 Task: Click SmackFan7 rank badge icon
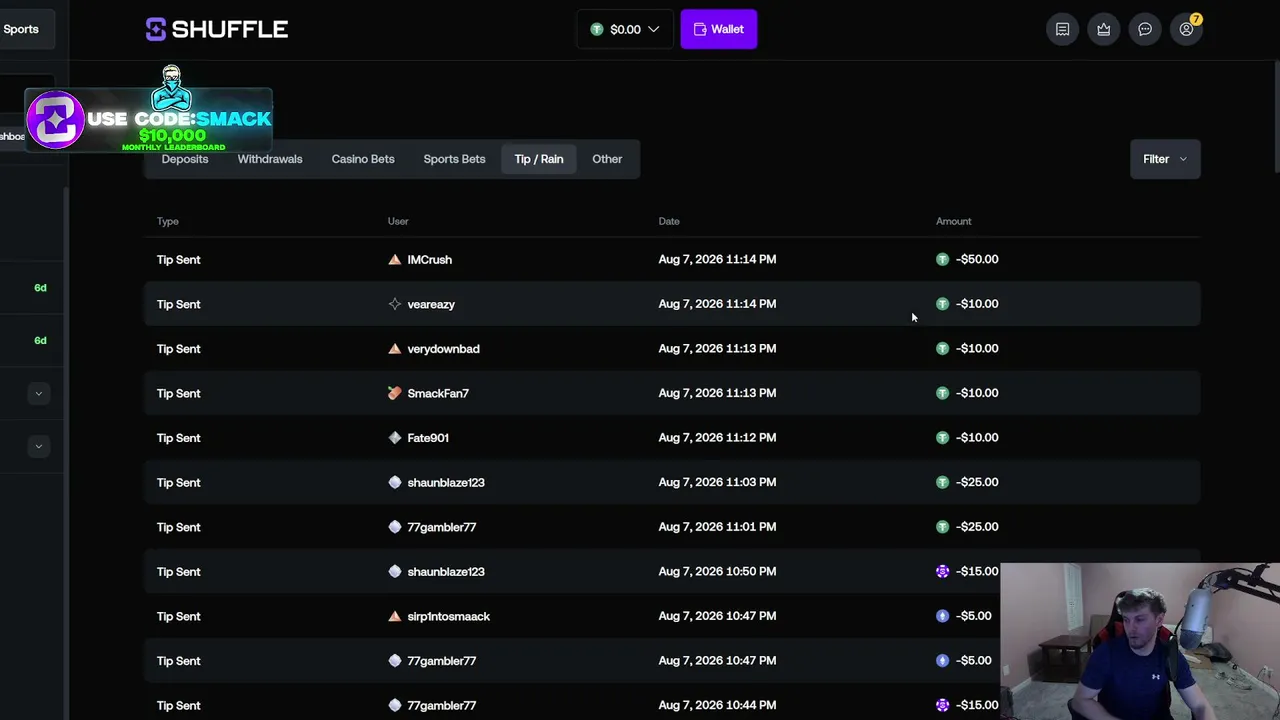[x=395, y=393]
